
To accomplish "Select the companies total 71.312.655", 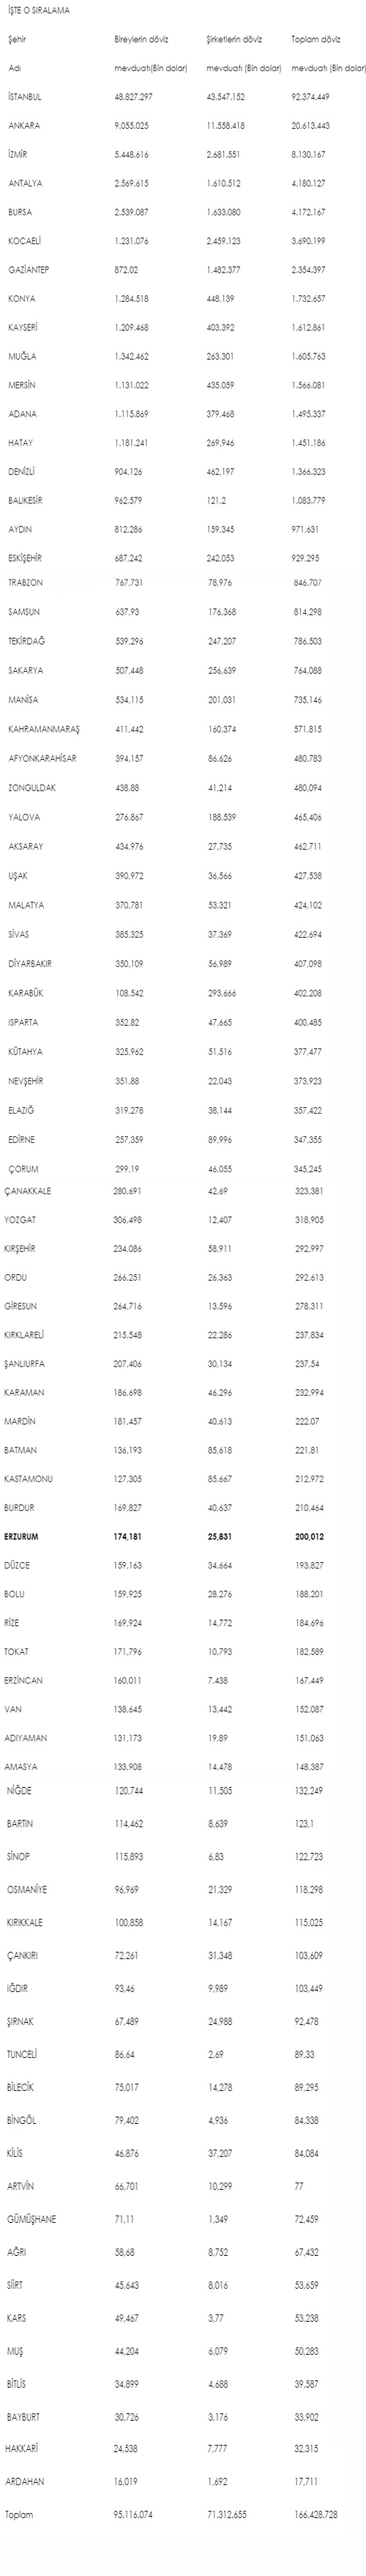I will 227,2542.
